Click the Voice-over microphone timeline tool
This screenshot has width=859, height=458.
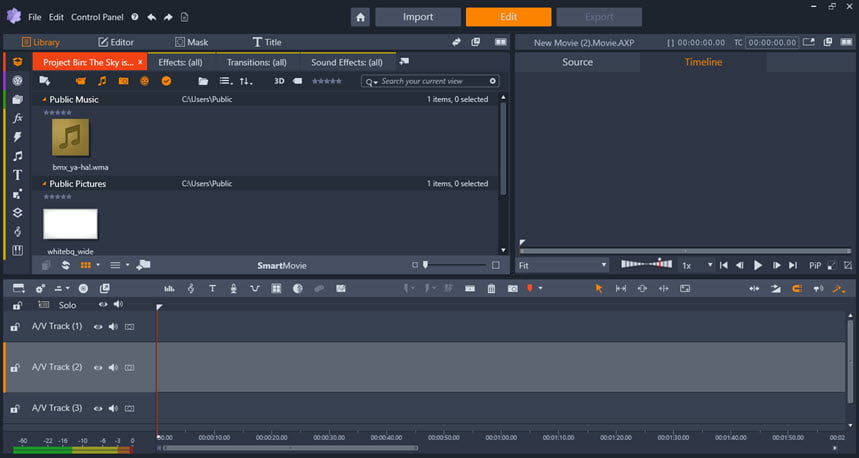coord(233,289)
